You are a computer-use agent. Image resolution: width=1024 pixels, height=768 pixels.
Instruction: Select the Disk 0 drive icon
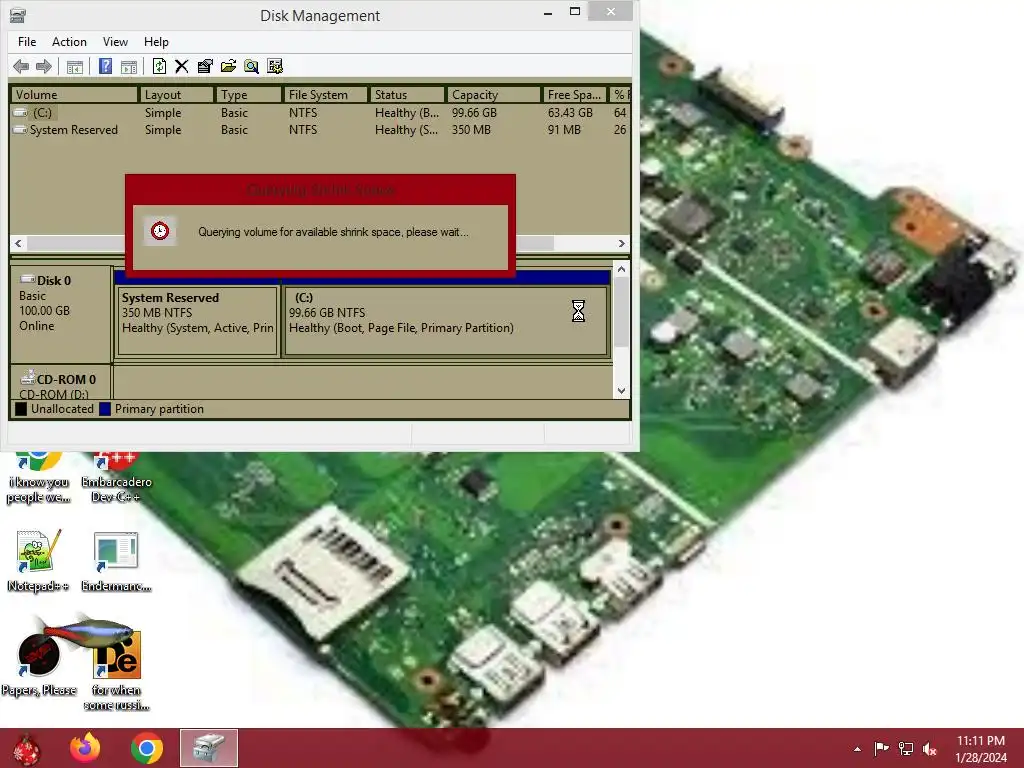[x=27, y=280]
